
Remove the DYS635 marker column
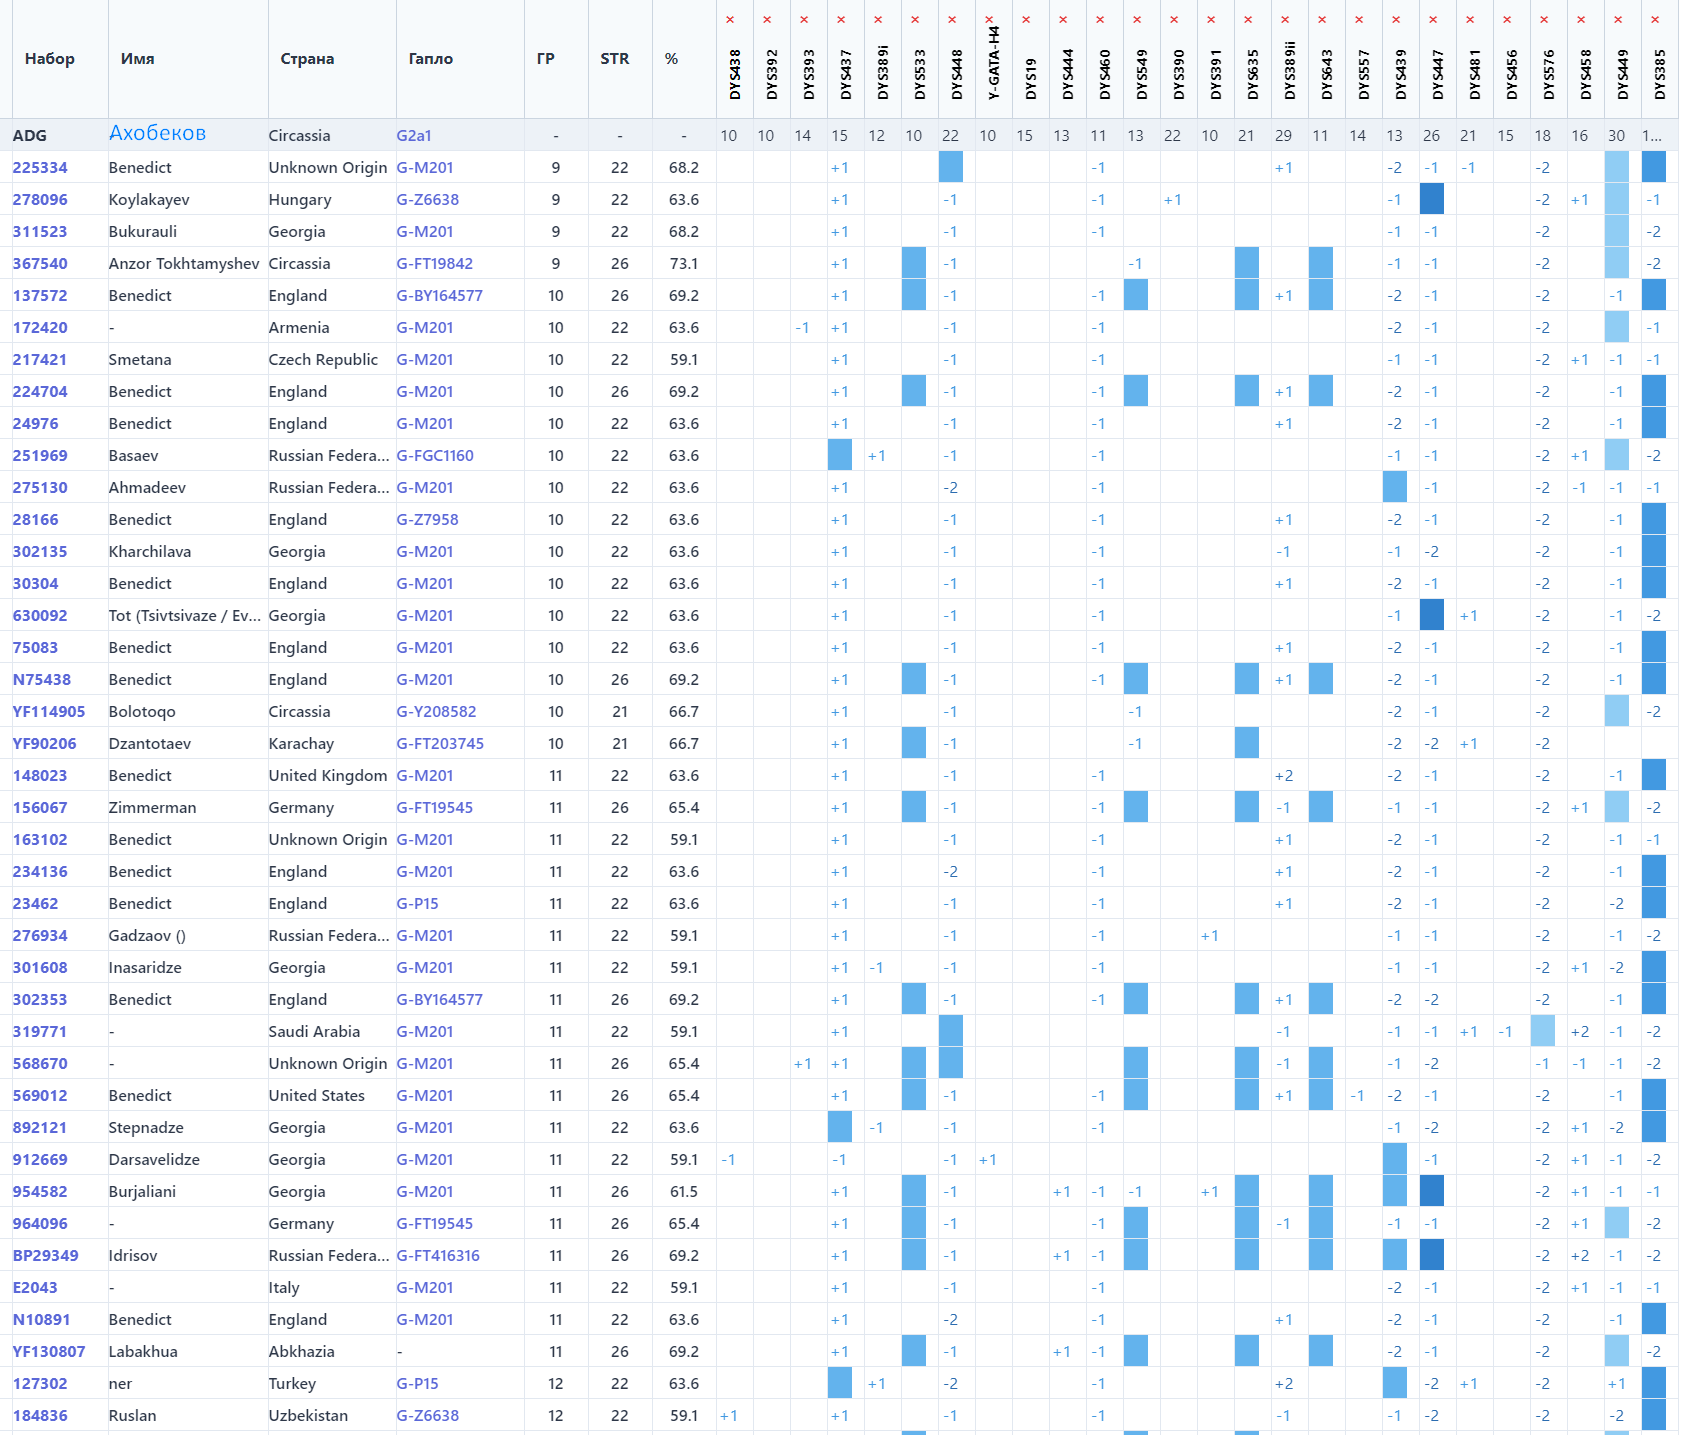tap(1248, 20)
